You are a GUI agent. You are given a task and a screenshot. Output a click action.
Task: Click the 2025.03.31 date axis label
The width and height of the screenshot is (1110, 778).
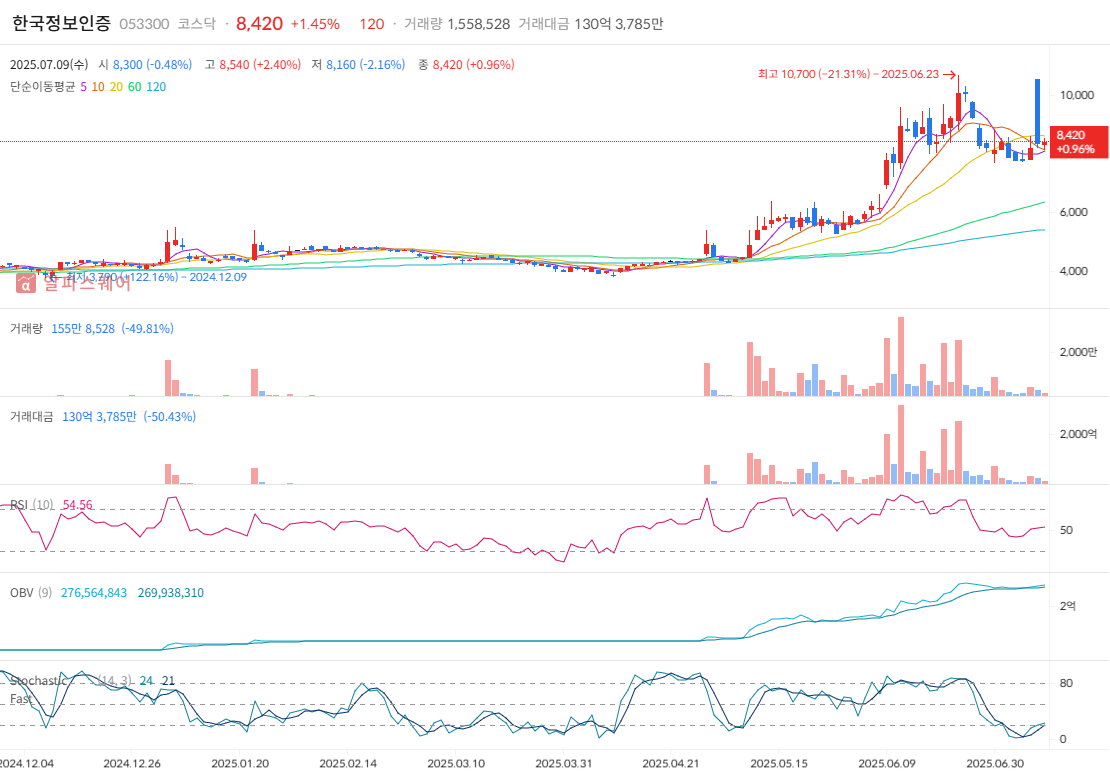click(564, 764)
